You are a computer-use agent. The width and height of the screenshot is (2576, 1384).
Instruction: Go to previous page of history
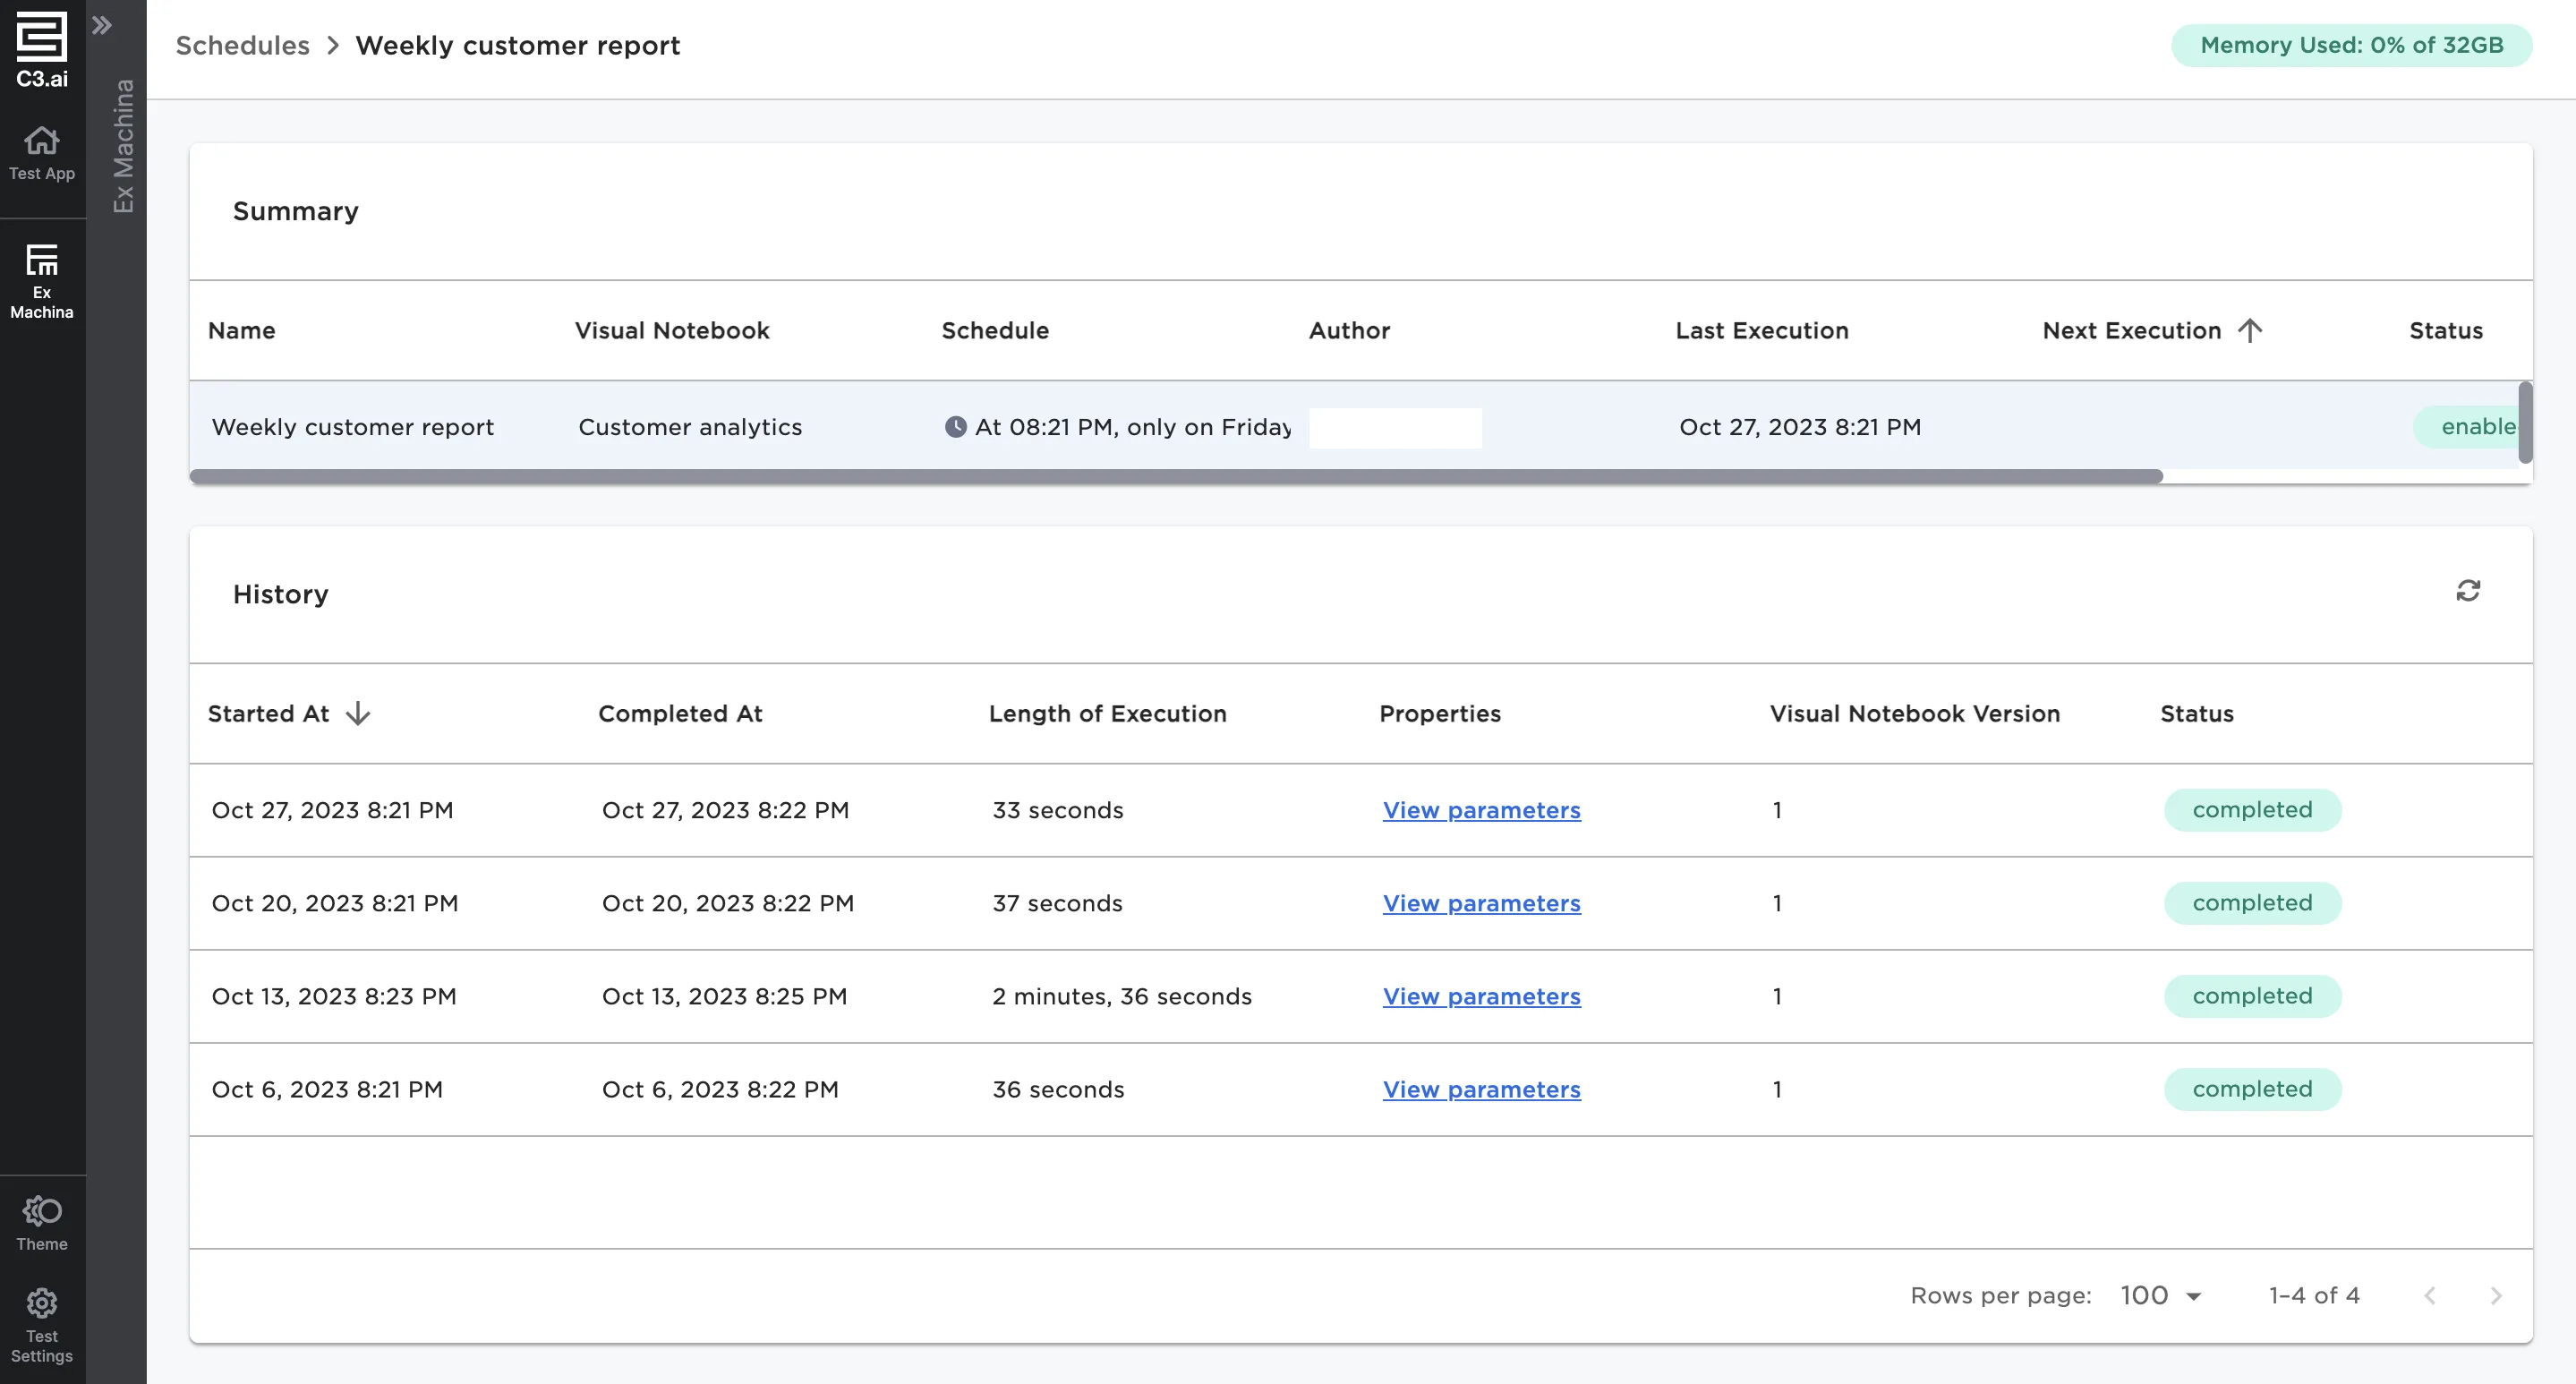(x=2429, y=1296)
